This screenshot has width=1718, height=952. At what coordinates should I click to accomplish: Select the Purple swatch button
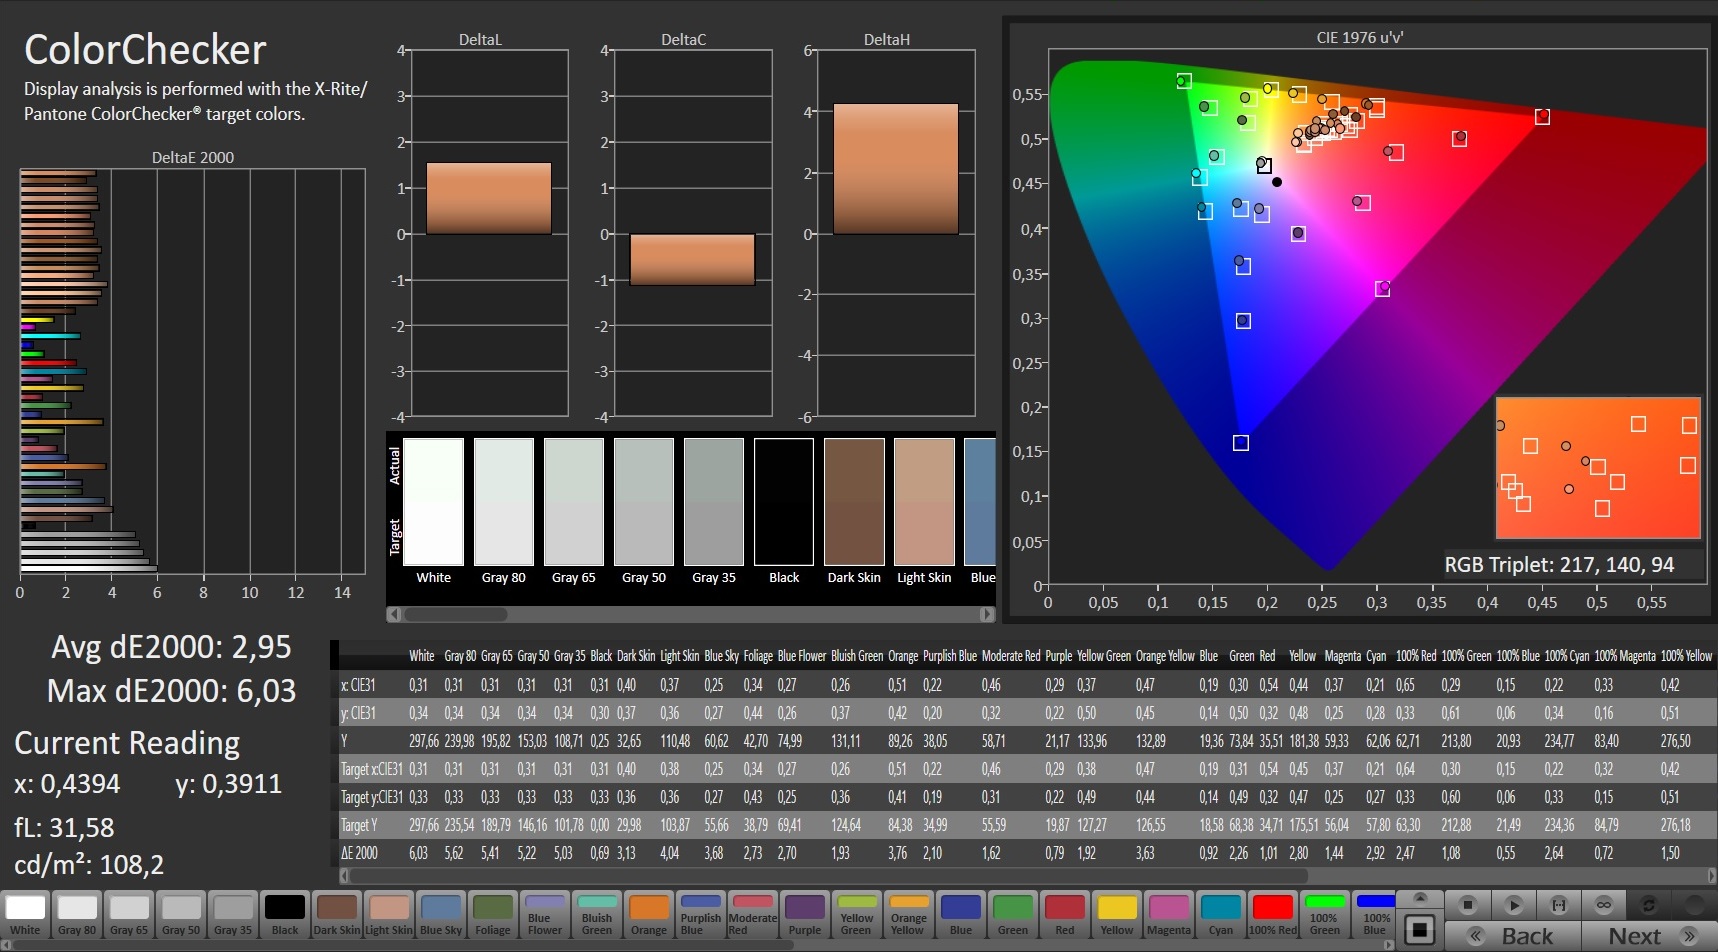805,915
